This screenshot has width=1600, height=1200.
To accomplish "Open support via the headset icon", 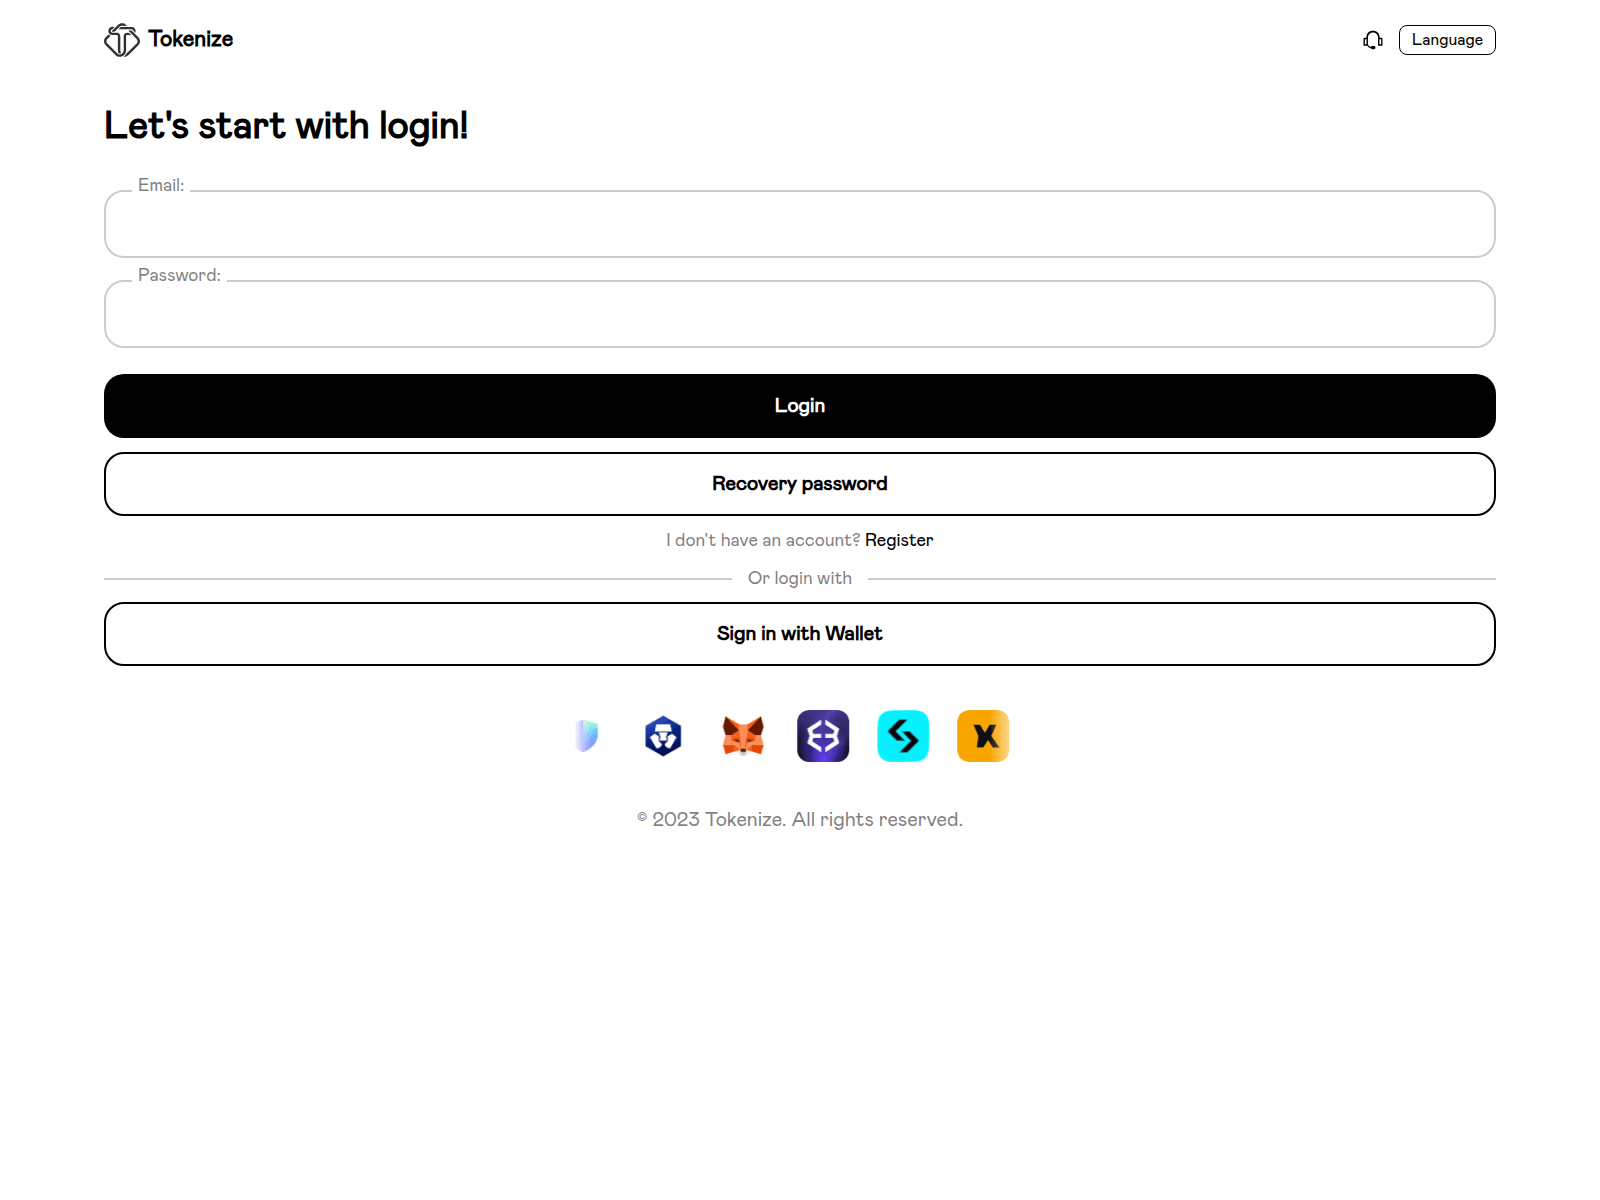I will click(1373, 40).
